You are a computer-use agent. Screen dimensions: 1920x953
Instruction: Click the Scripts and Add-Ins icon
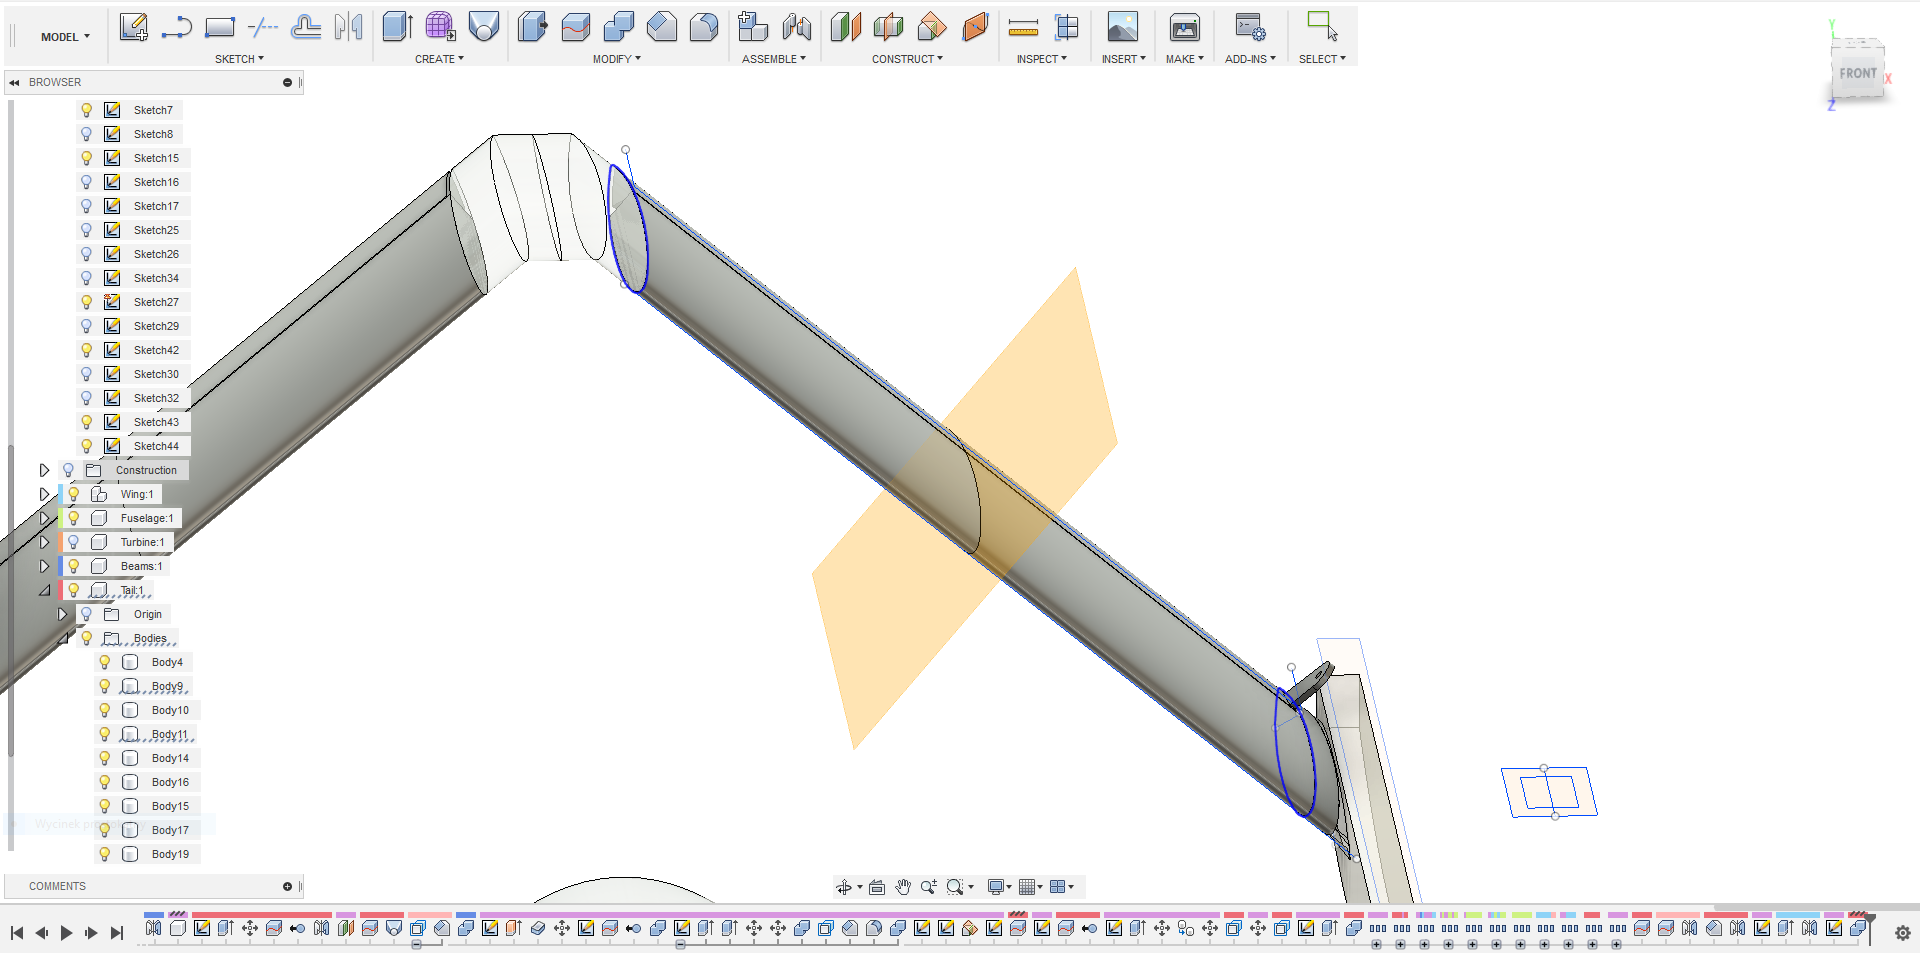click(x=1250, y=27)
